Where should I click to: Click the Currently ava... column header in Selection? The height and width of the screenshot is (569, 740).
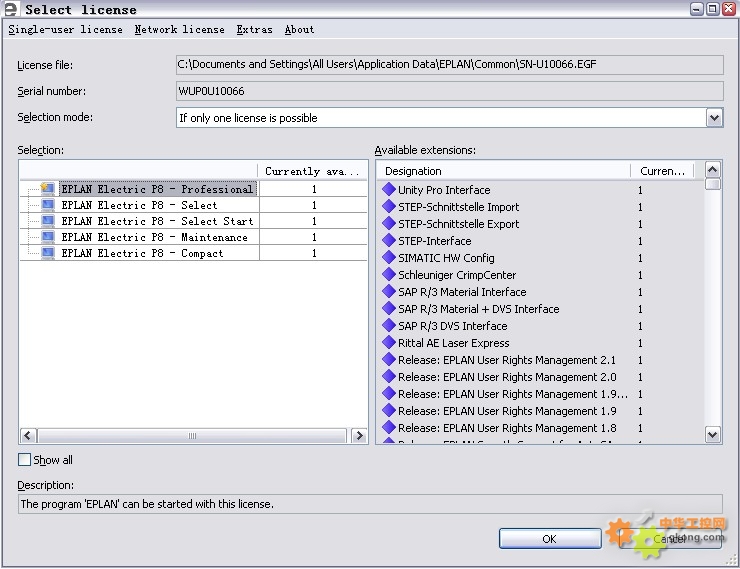(x=312, y=171)
